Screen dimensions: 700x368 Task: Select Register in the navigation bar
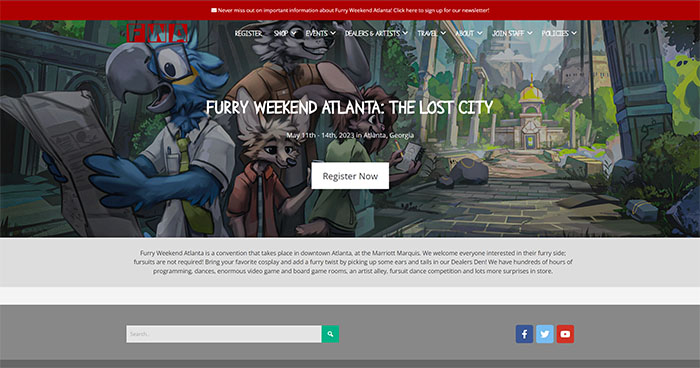pos(248,33)
